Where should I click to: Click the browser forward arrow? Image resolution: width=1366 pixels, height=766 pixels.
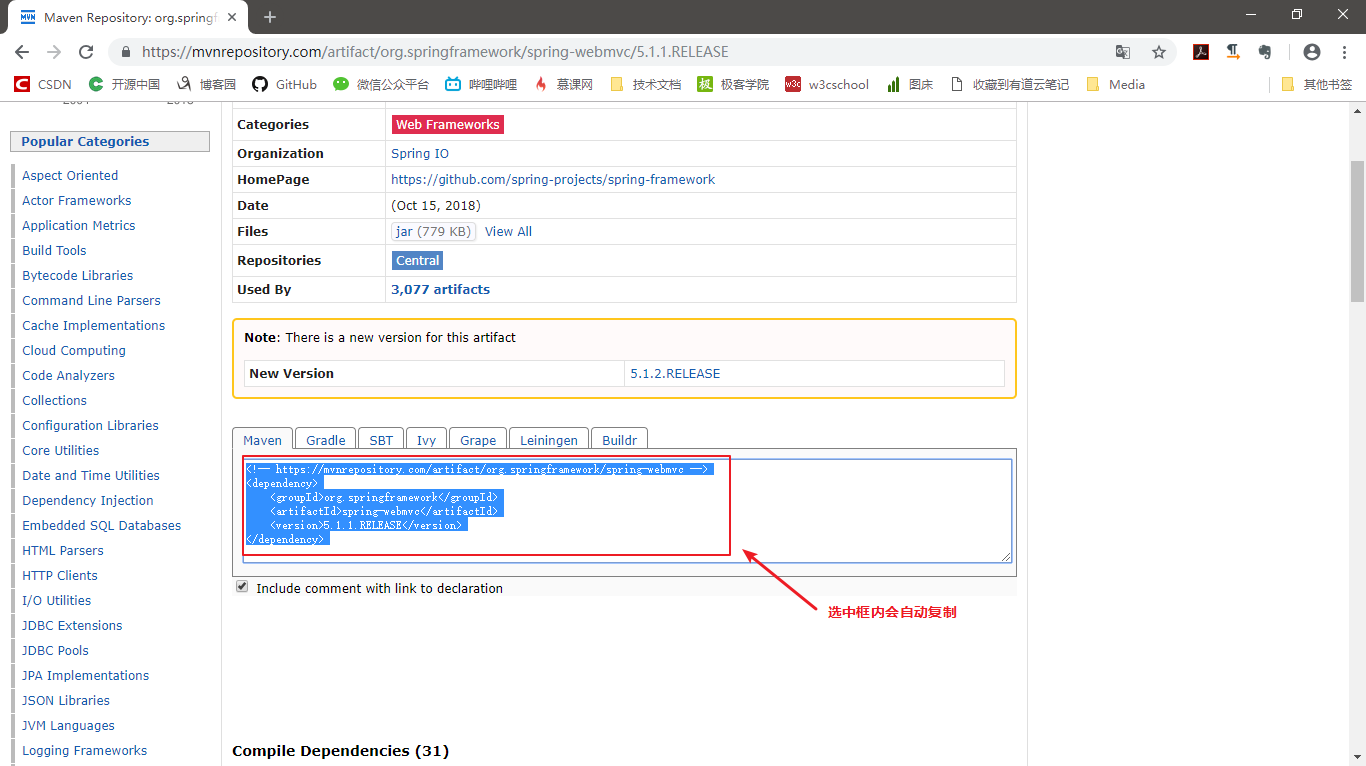point(54,52)
